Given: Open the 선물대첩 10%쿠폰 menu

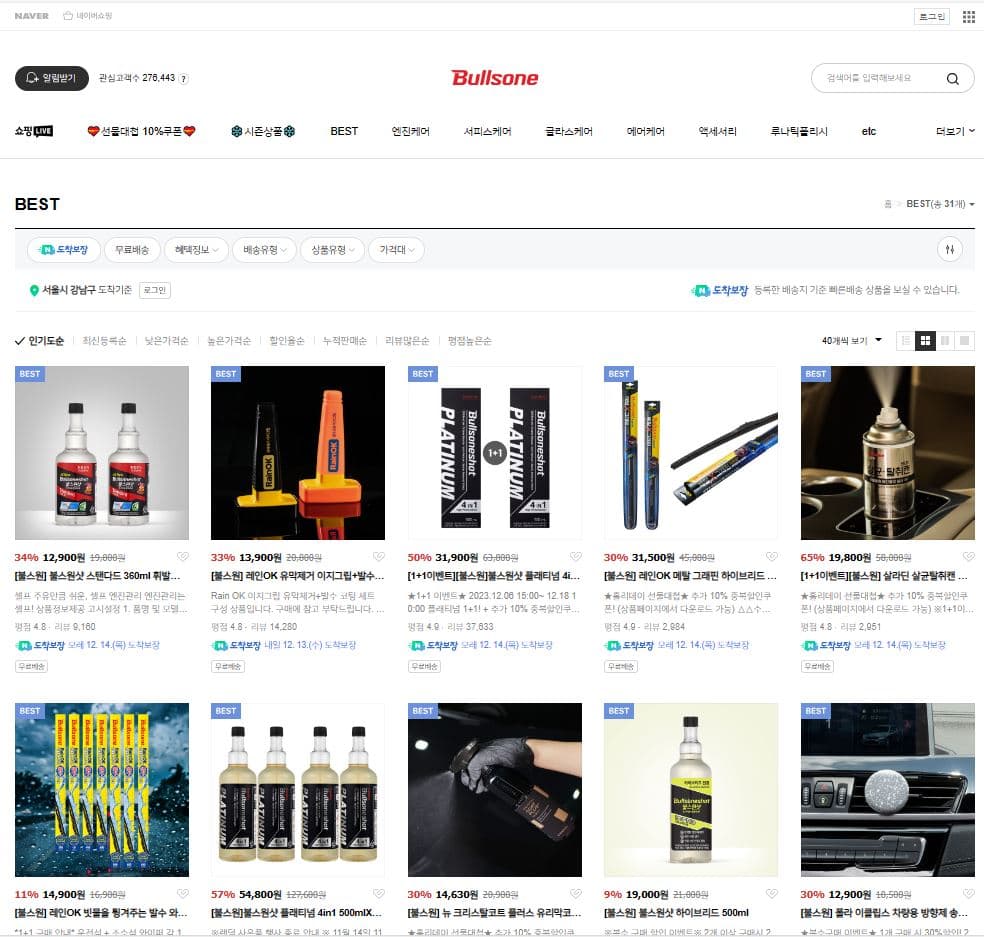Looking at the screenshot, I should tap(141, 131).
